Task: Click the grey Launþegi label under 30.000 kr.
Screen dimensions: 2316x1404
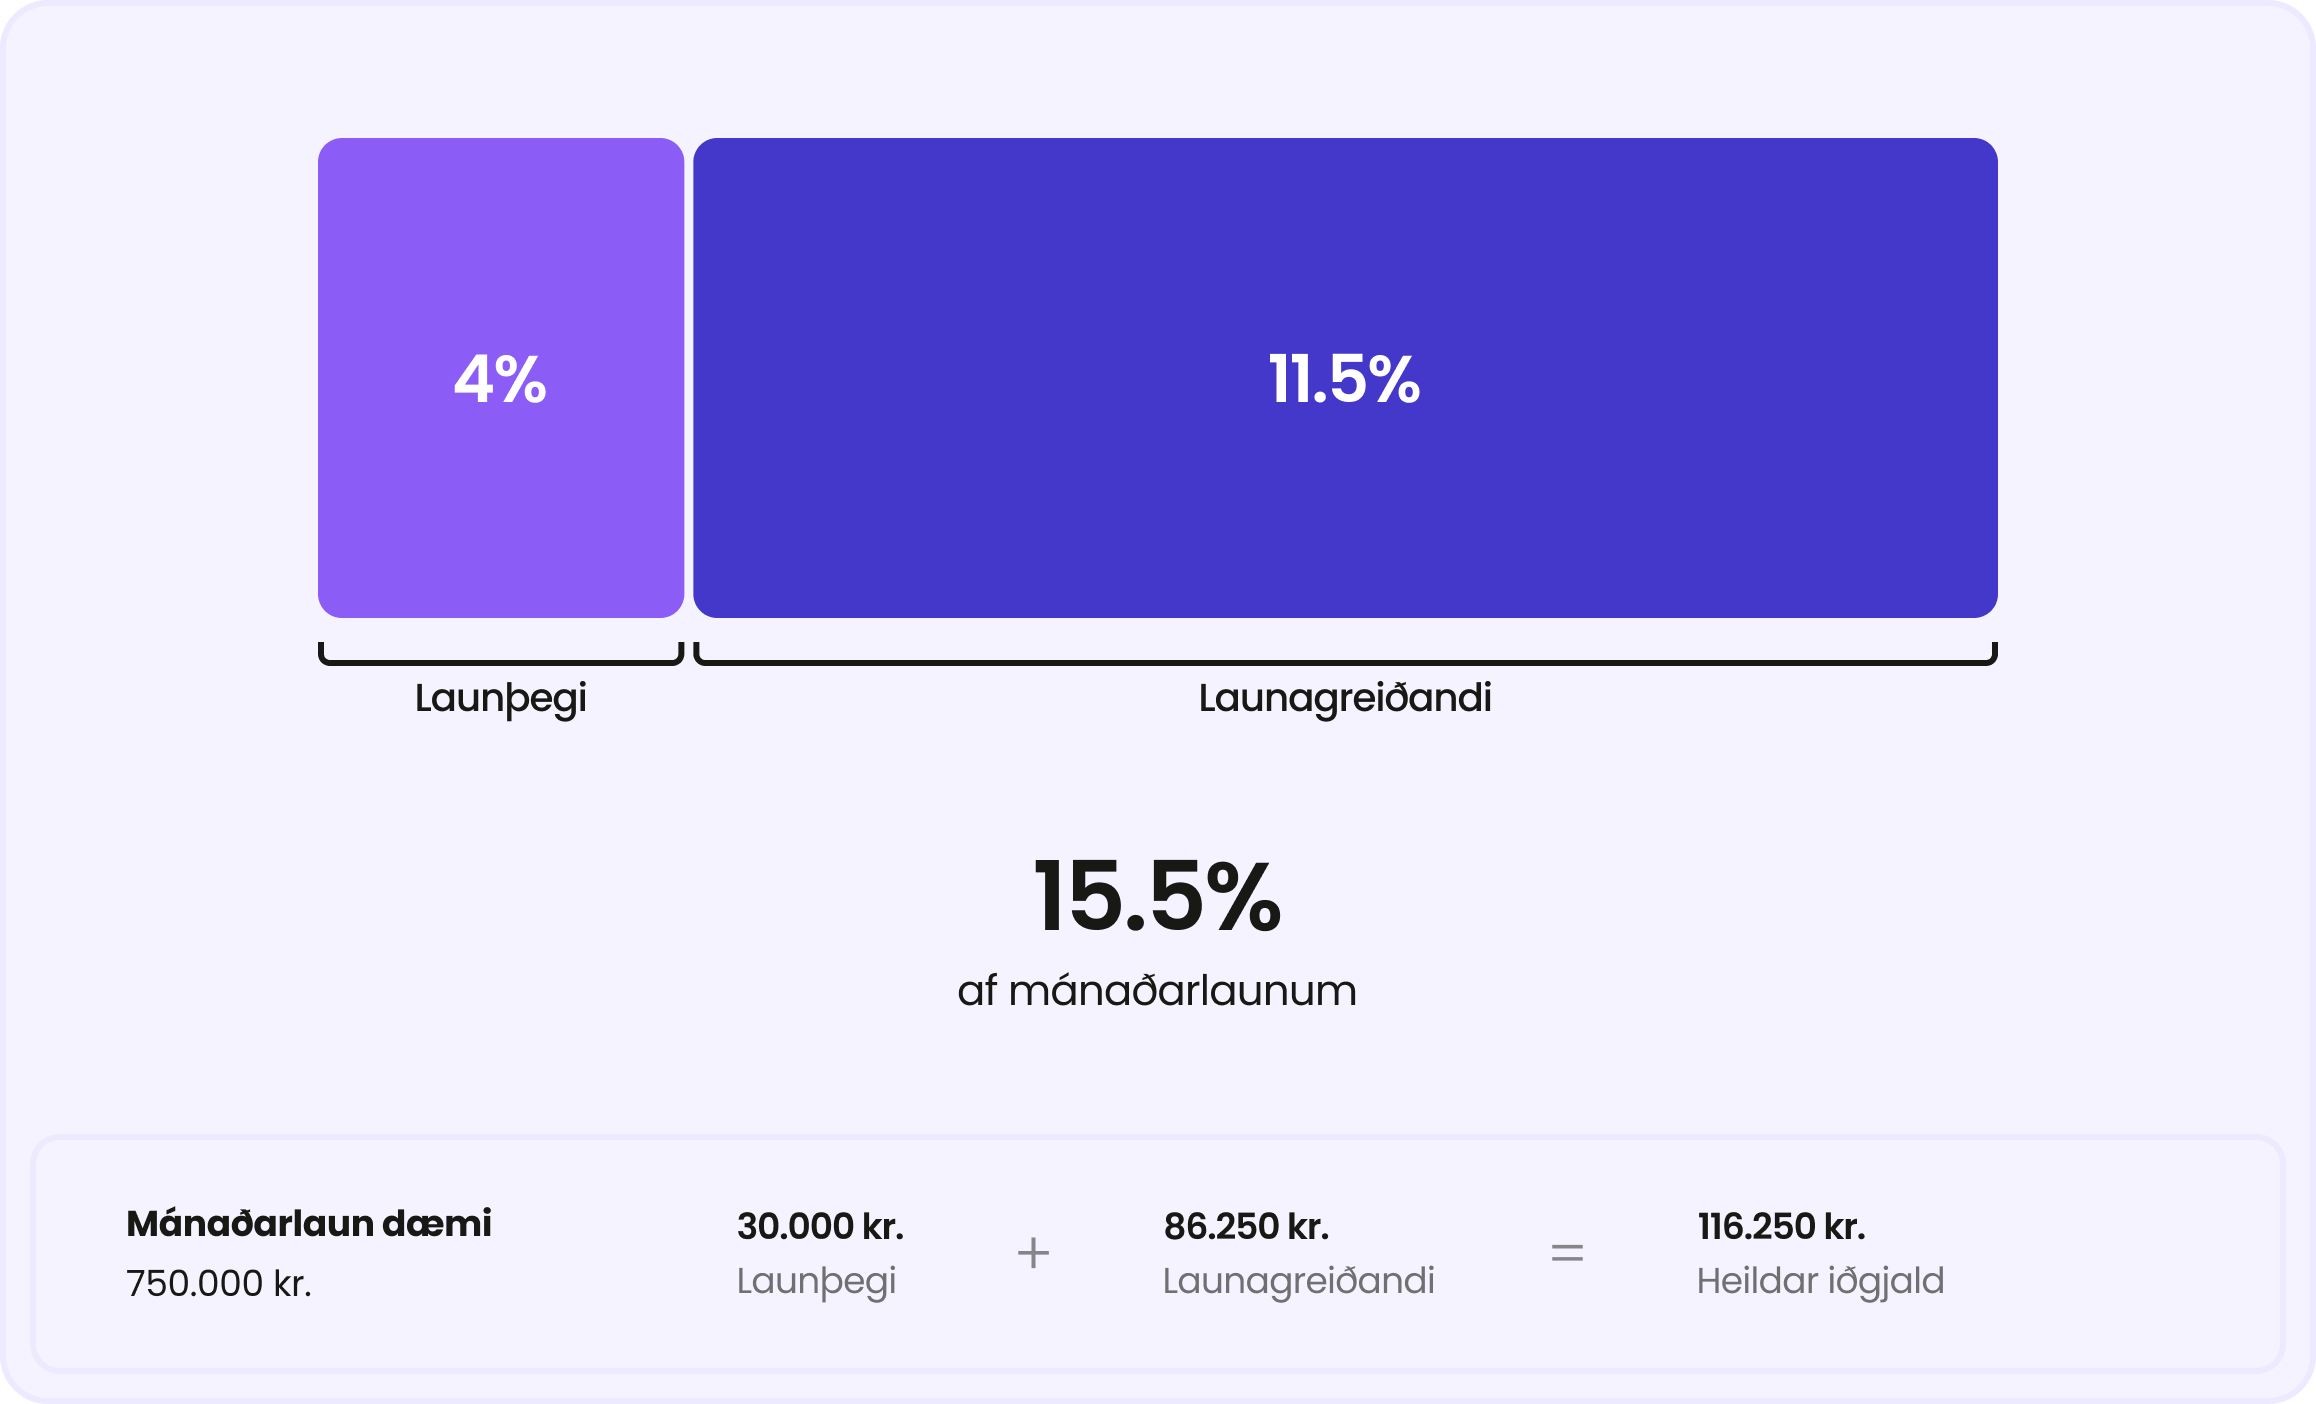Action: click(816, 1281)
